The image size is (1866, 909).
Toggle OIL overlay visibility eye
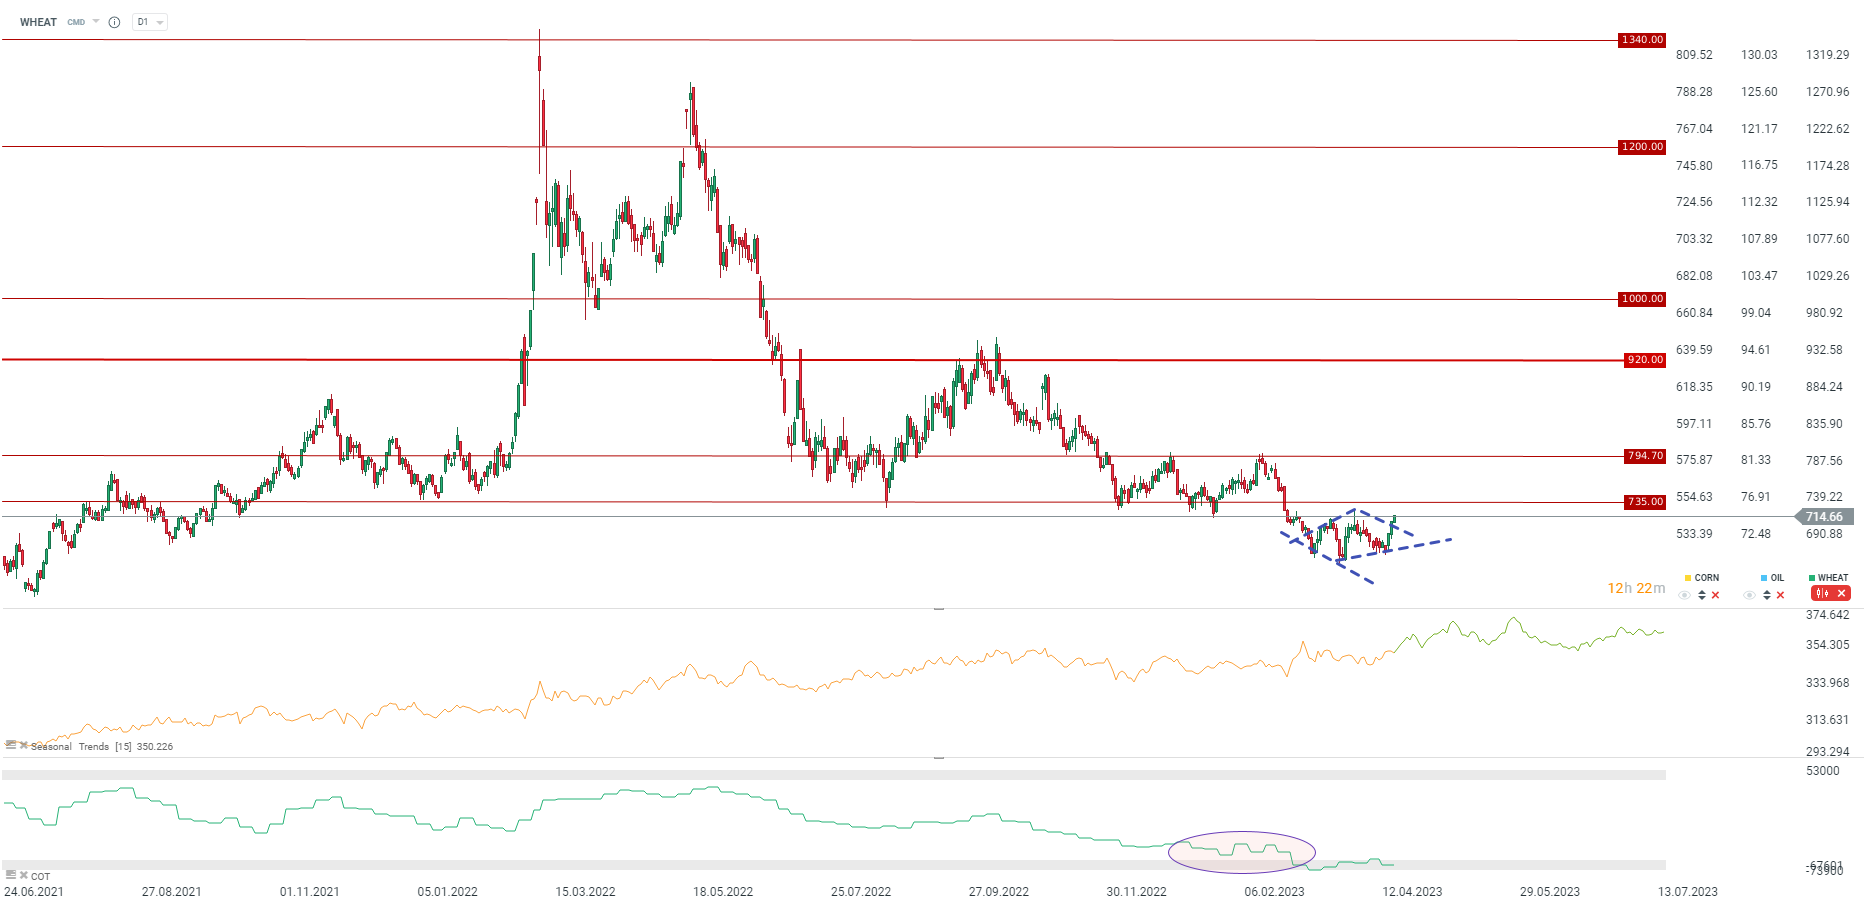pyautogui.click(x=1750, y=595)
